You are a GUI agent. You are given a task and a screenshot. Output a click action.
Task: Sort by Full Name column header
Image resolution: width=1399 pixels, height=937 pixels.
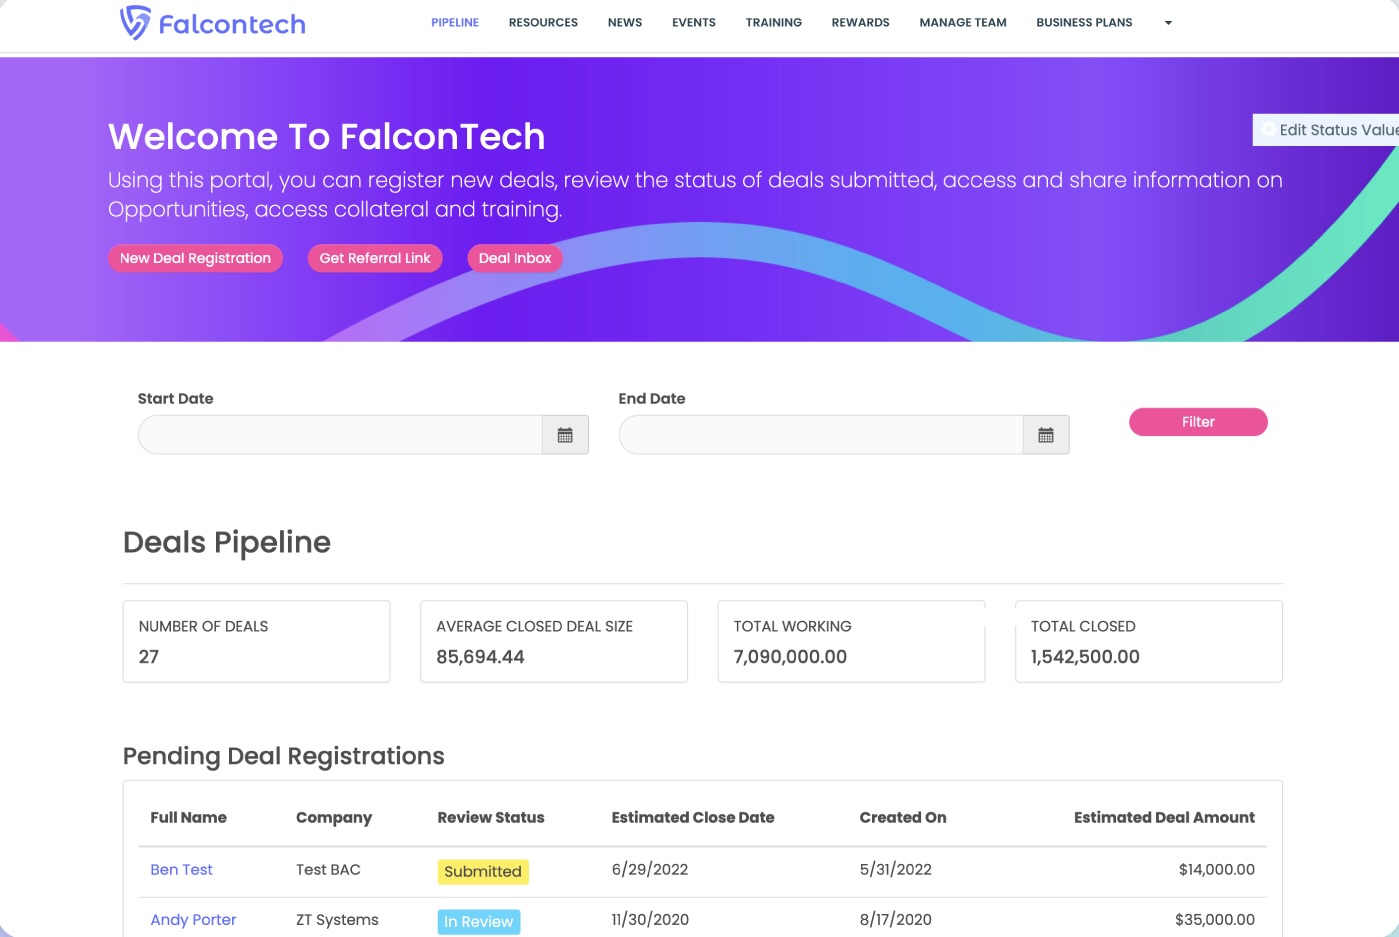(188, 817)
